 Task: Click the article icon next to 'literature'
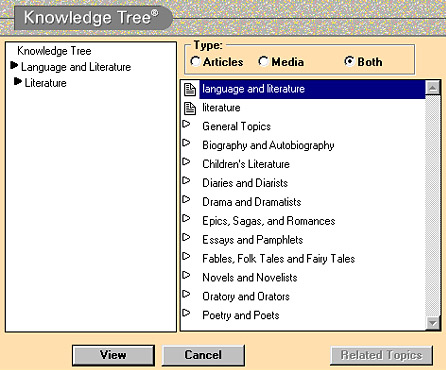190,108
